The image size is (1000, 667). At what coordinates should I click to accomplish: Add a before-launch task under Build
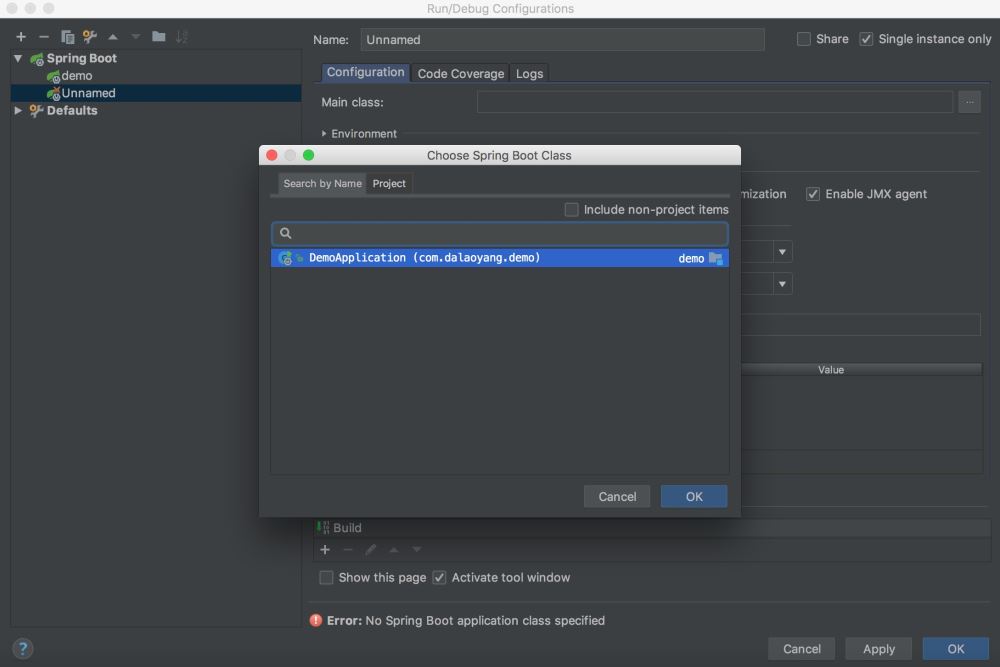pos(325,550)
